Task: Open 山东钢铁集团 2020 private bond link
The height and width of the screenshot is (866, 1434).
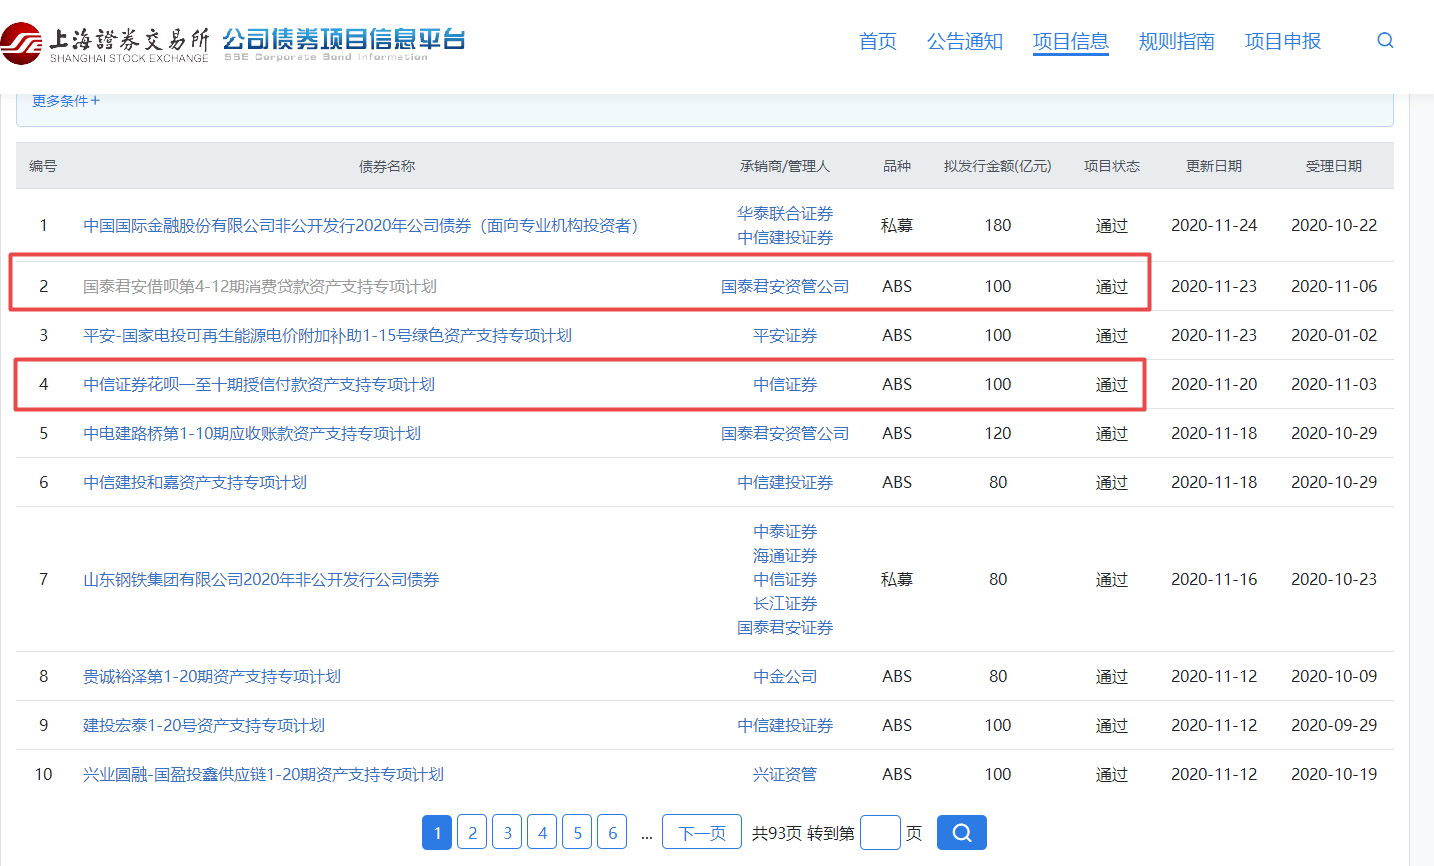Action: [262, 579]
